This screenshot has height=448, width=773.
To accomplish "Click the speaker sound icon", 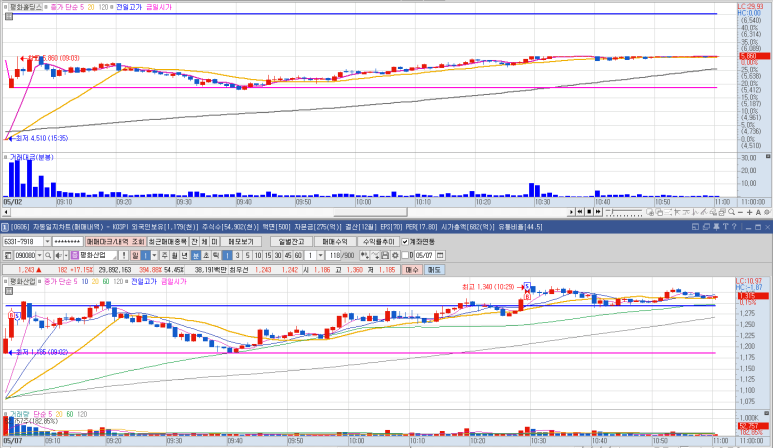I will click(59, 255).
